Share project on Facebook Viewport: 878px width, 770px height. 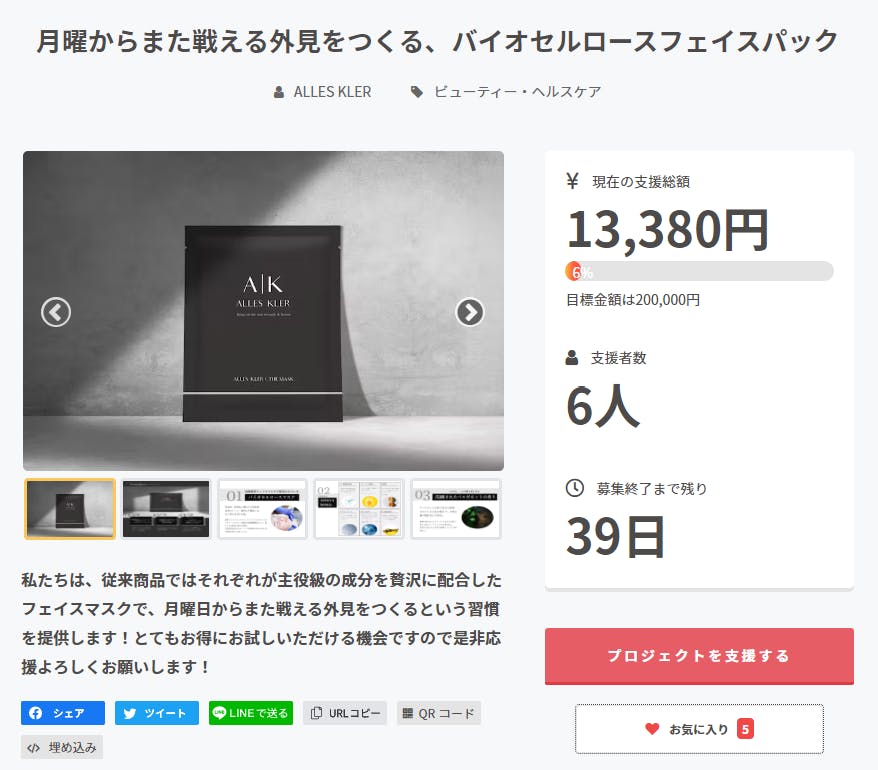coord(63,713)
